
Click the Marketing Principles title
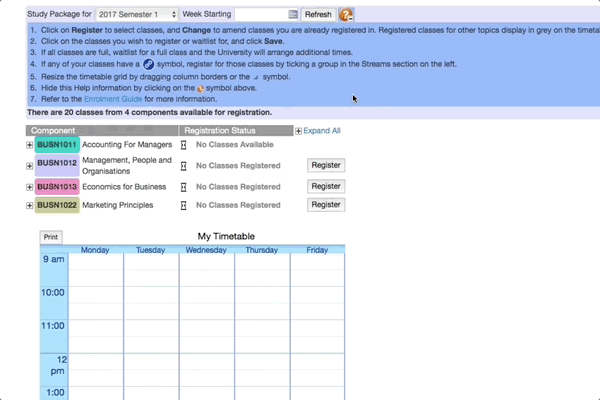tap(117, 205)
